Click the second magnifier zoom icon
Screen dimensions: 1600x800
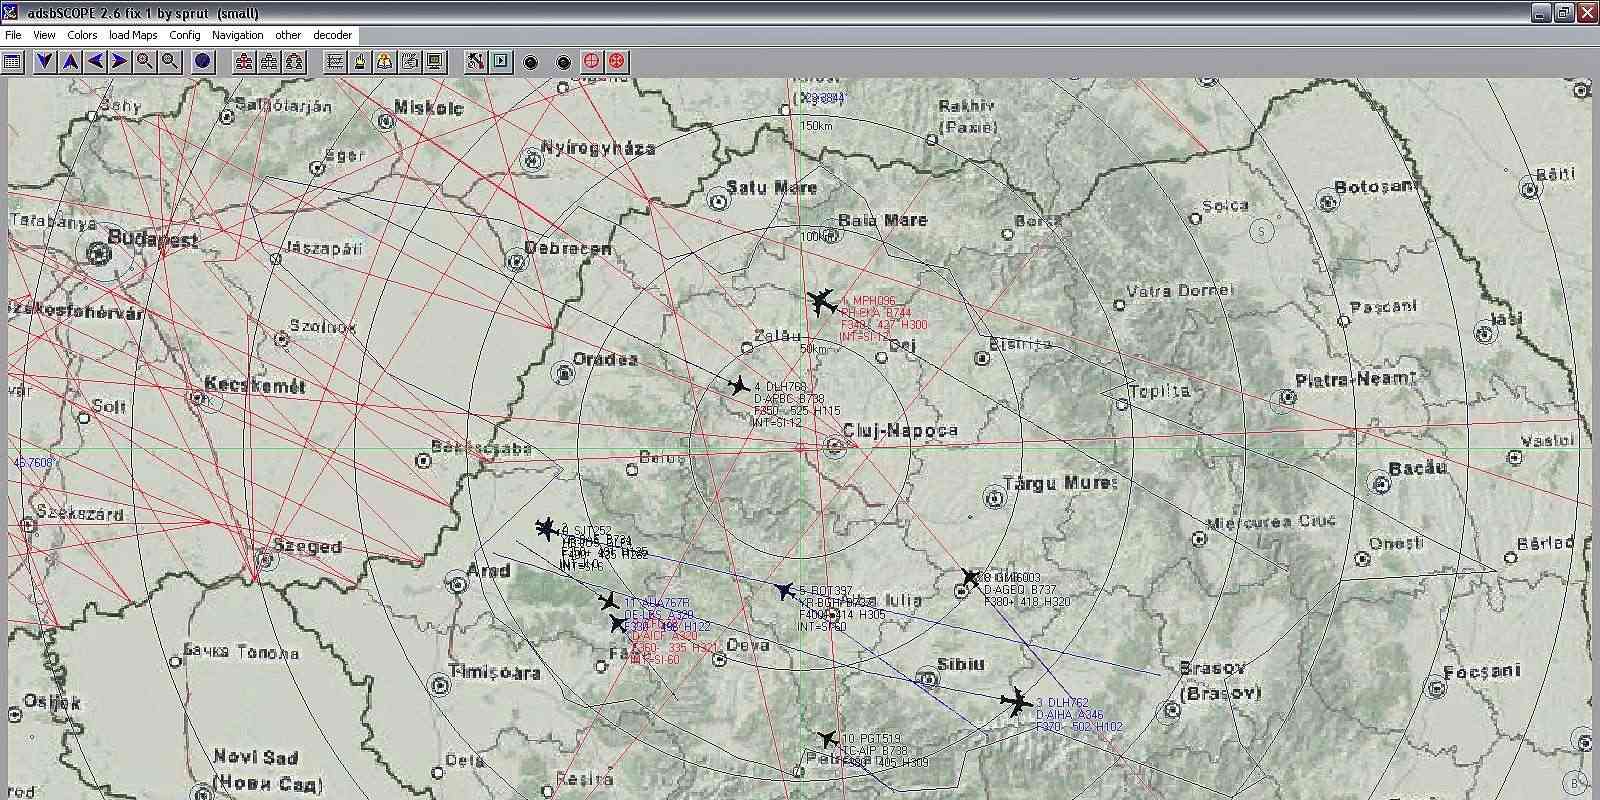(x=171, y=62)
